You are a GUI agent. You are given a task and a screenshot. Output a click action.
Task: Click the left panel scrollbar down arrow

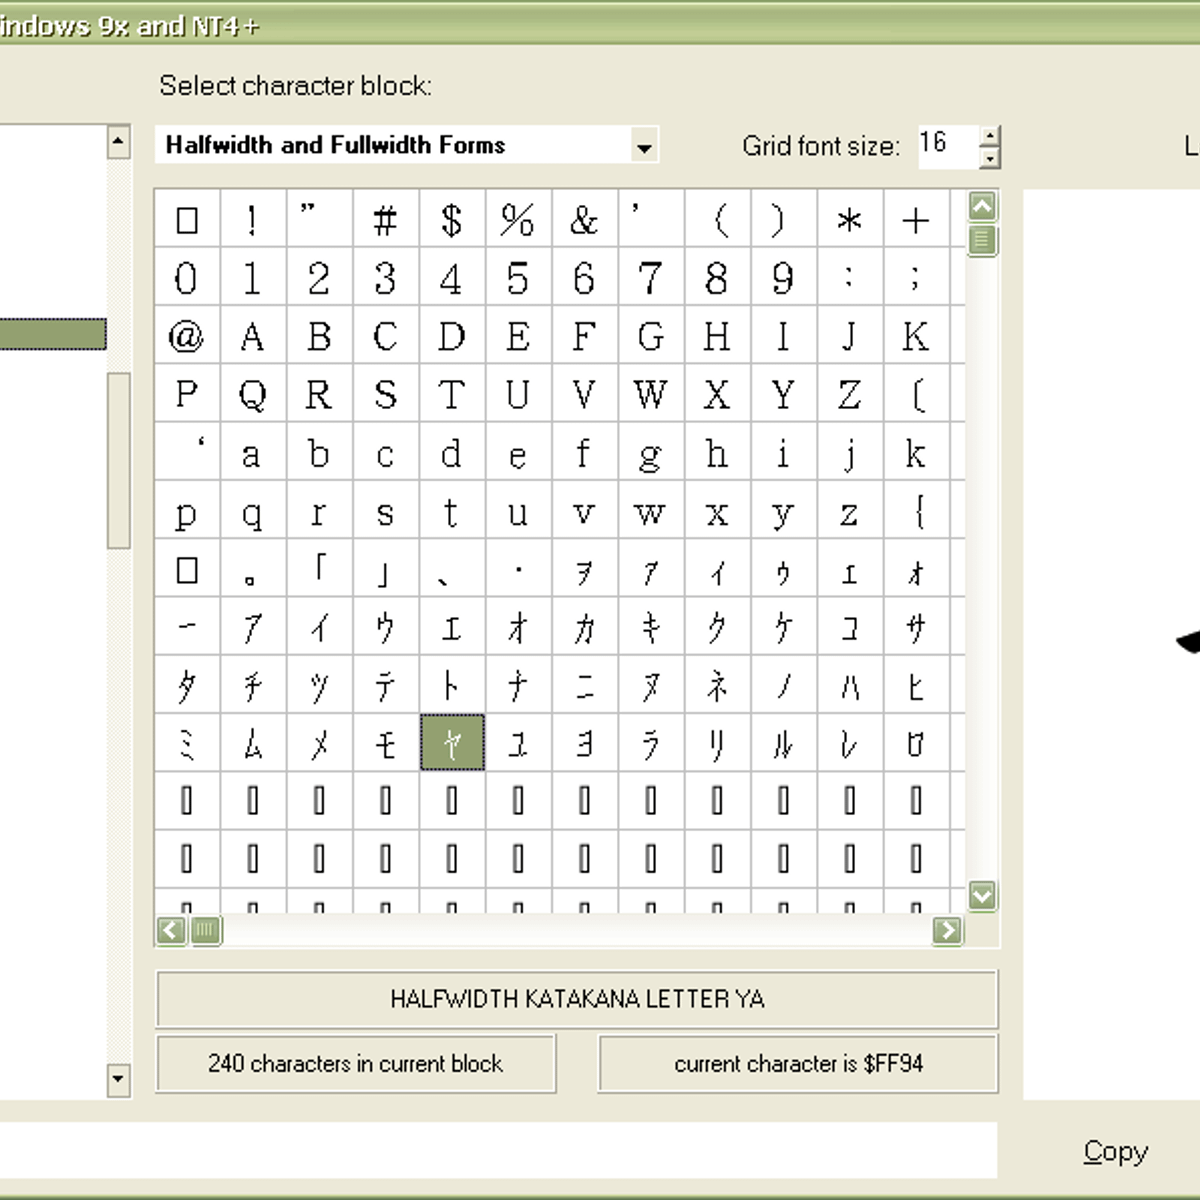coord(117,1083)
